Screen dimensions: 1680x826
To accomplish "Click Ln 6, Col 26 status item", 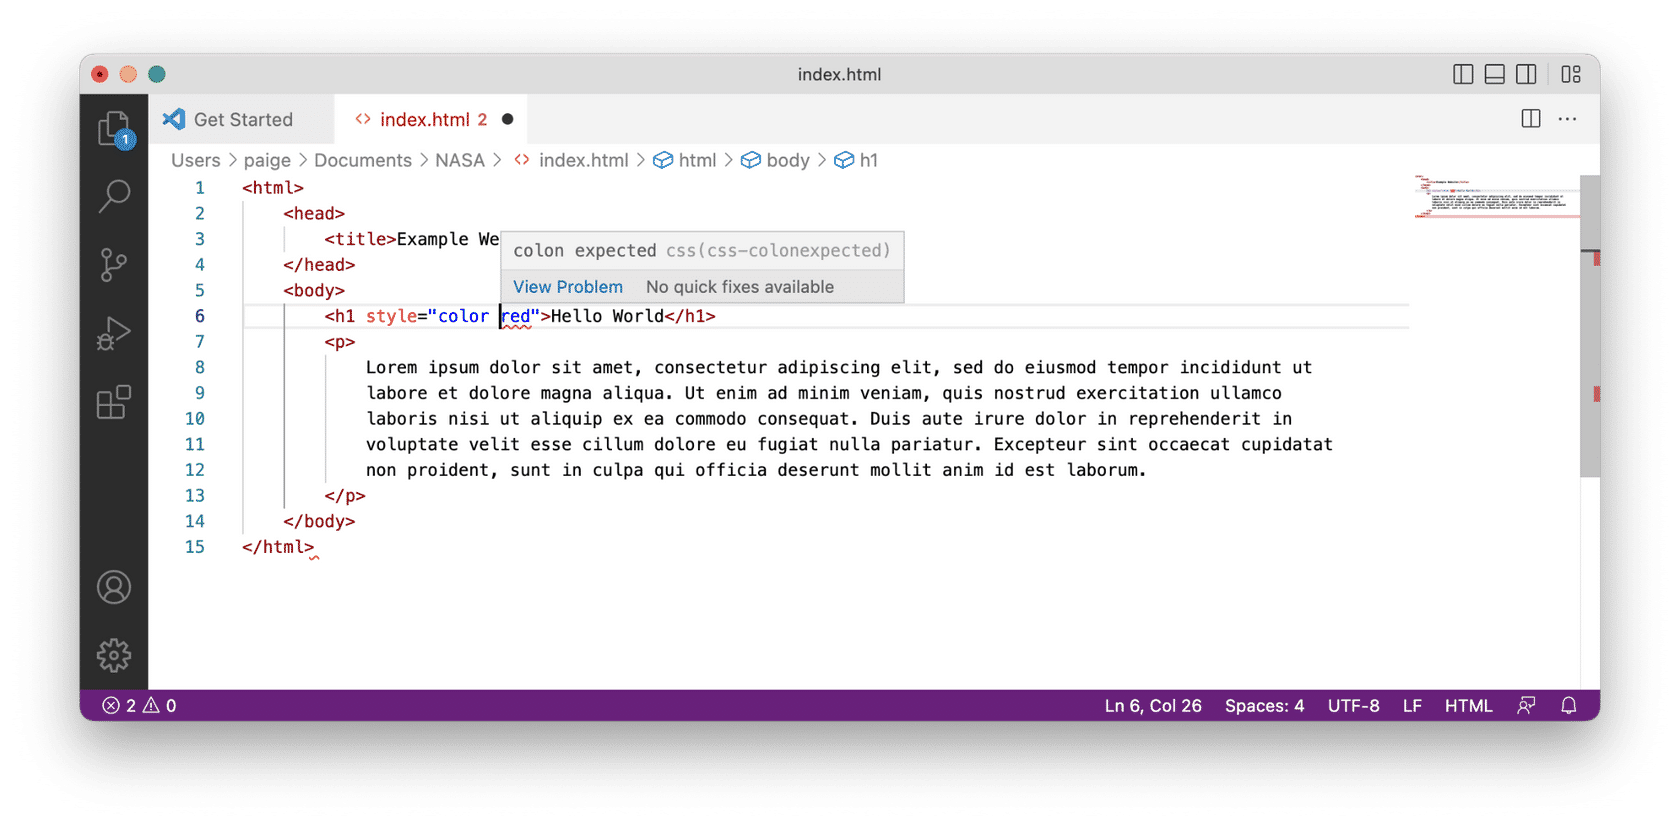I will [x=1153, y=706].
